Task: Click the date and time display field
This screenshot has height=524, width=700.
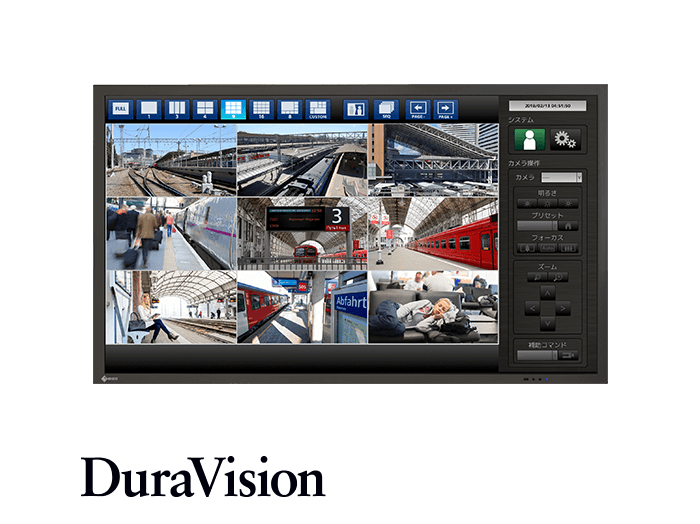Action: click(x=547, y=106)
